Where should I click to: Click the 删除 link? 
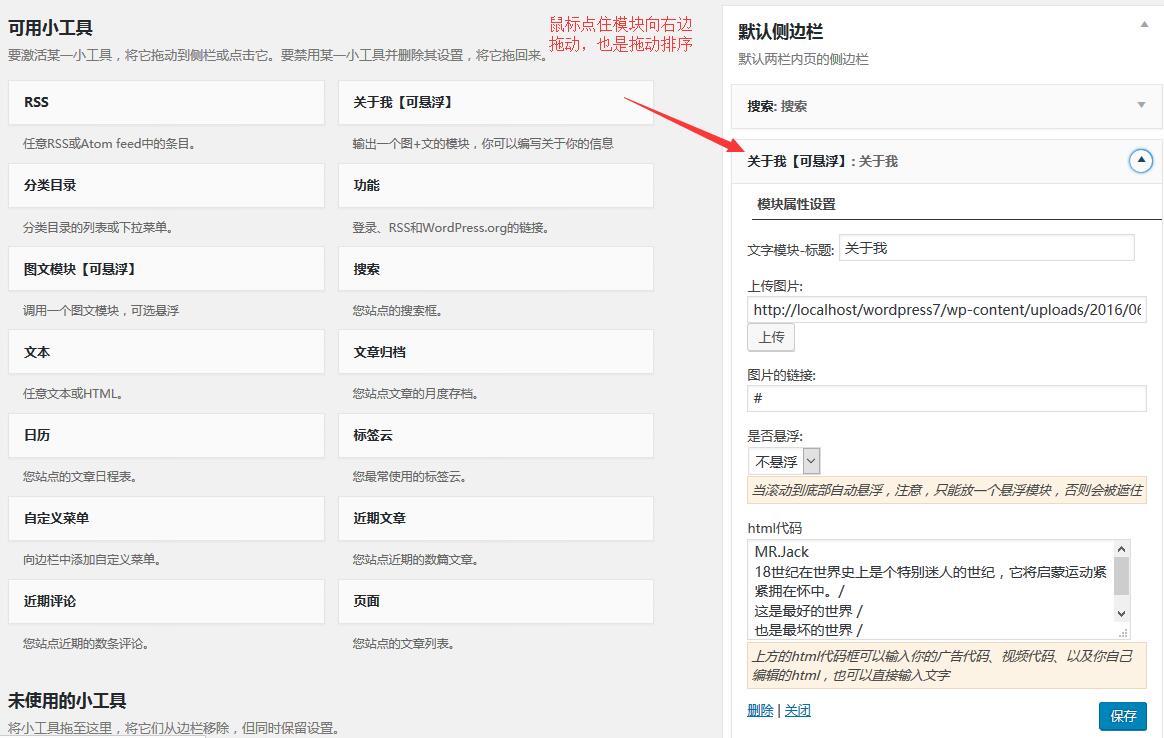760,710
